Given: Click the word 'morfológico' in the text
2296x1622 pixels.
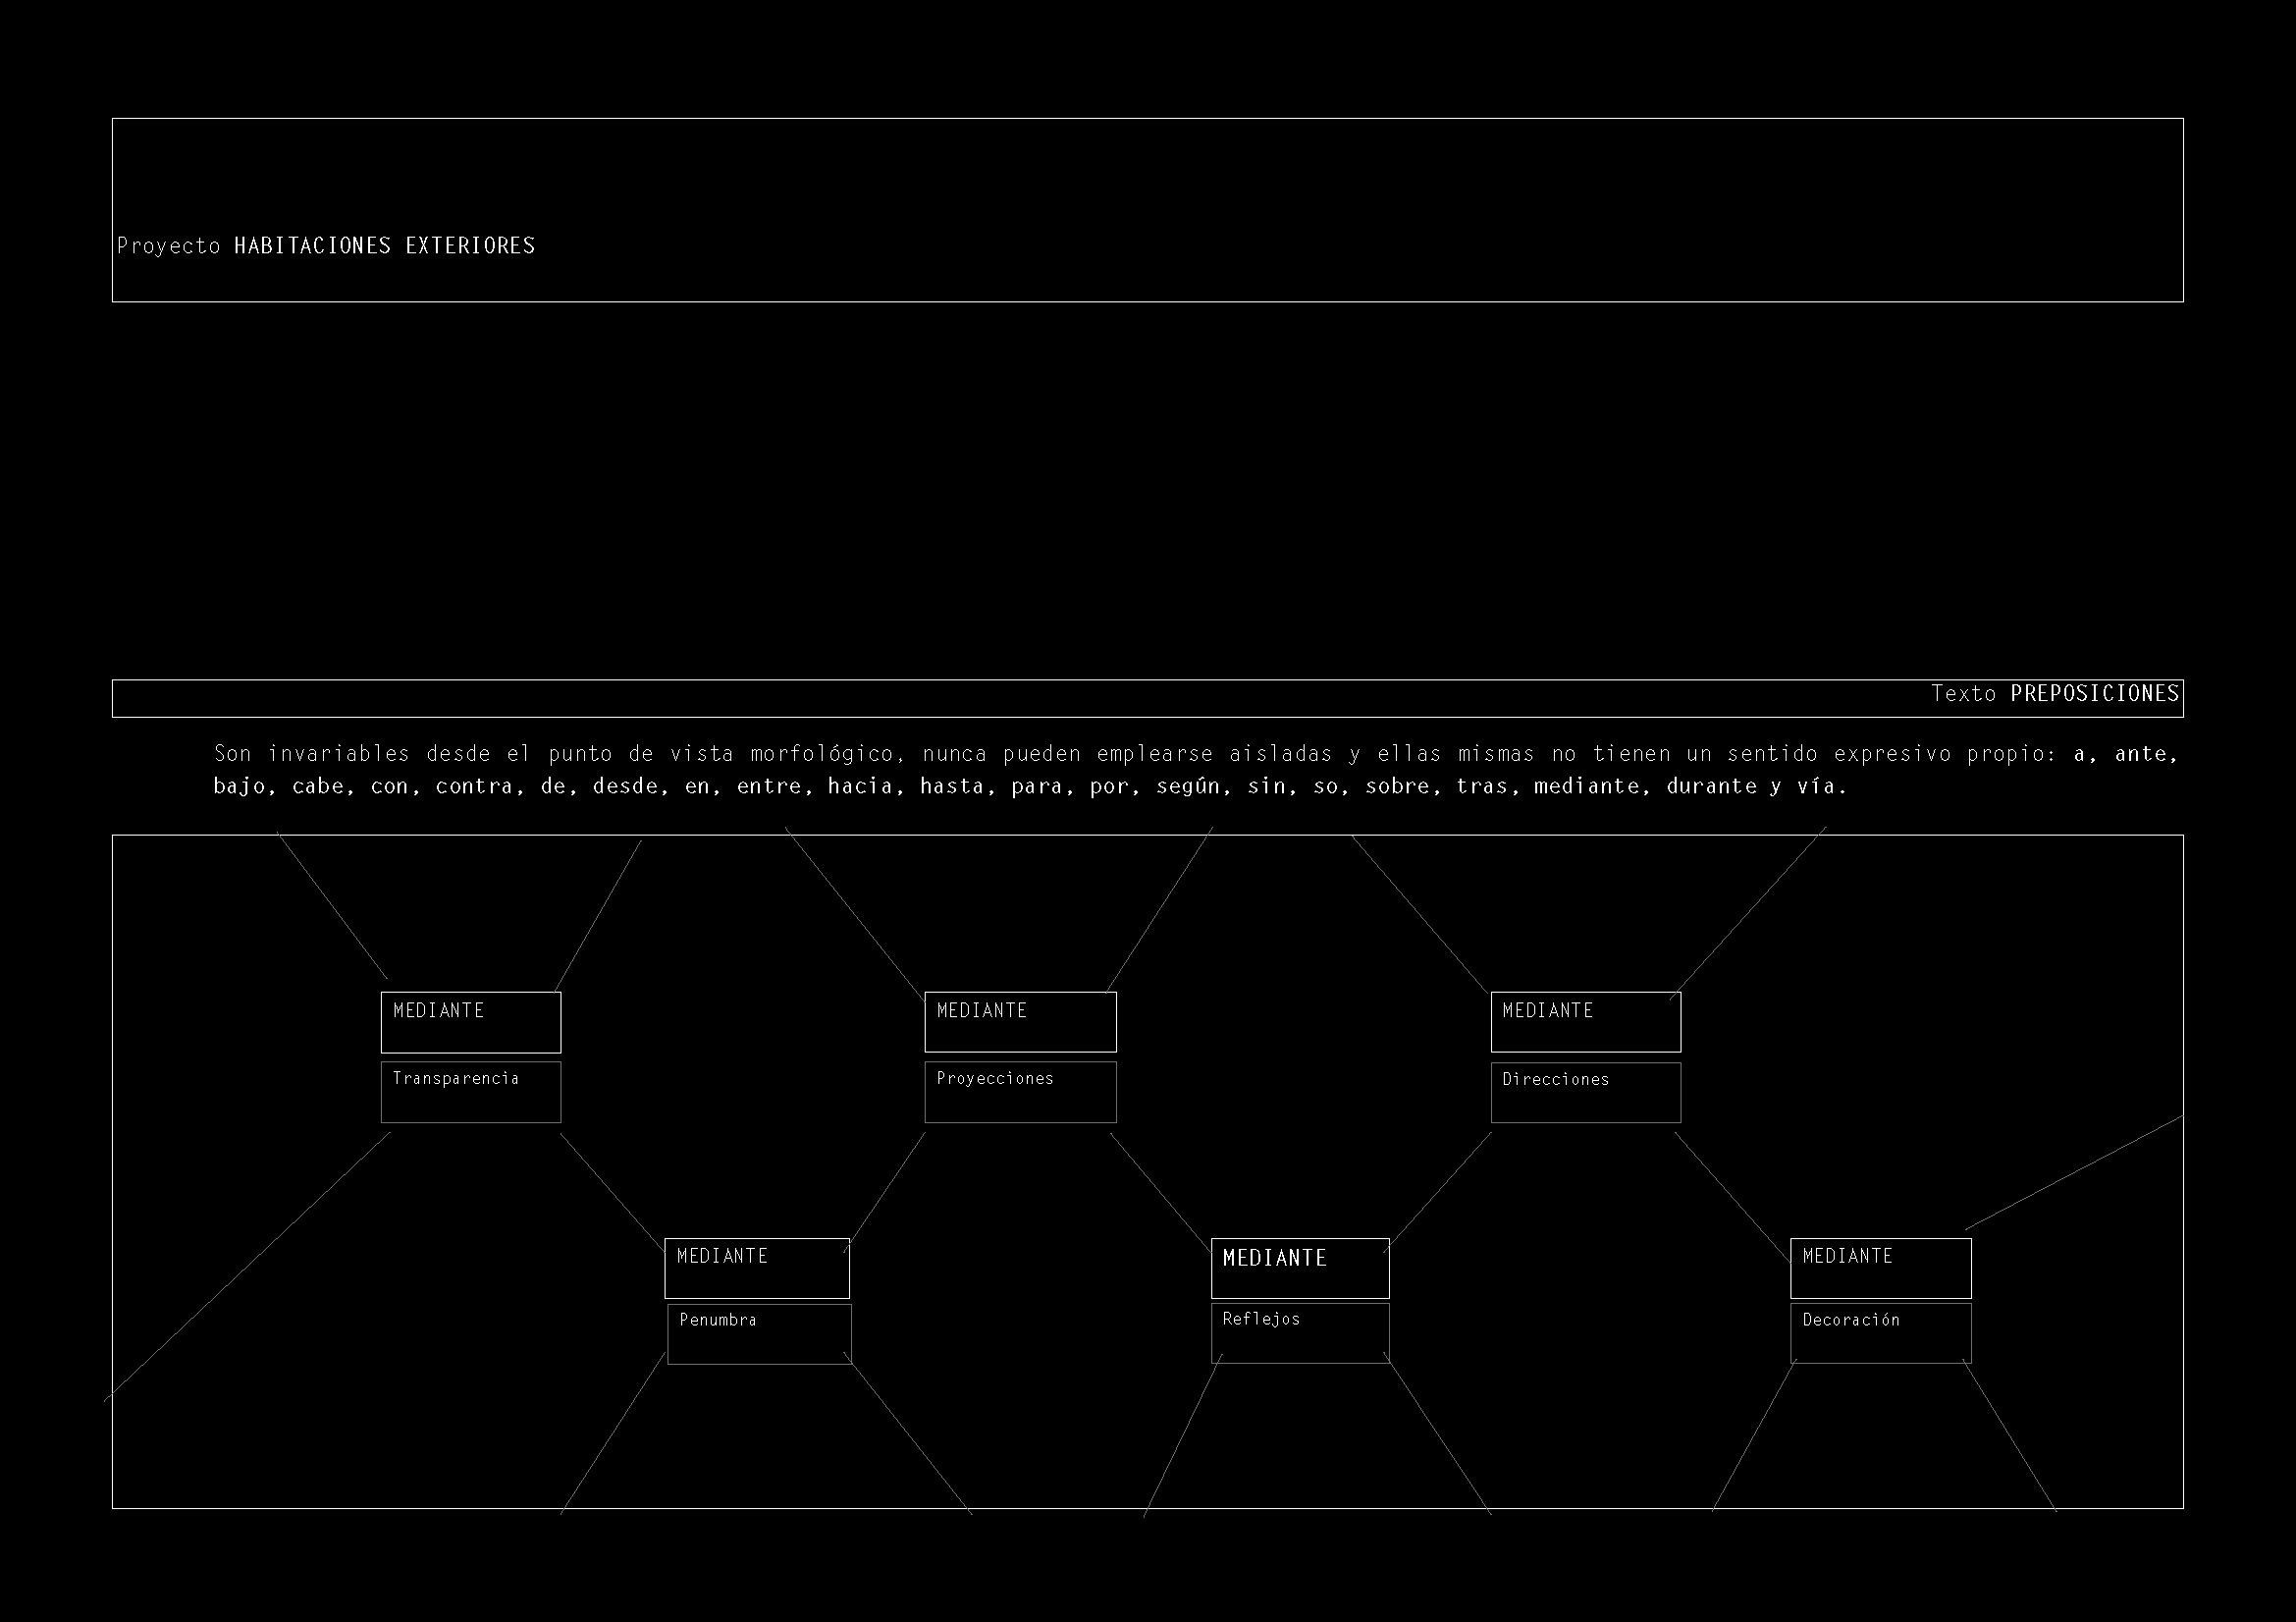Looking at the screenshot, I should 821,754.
